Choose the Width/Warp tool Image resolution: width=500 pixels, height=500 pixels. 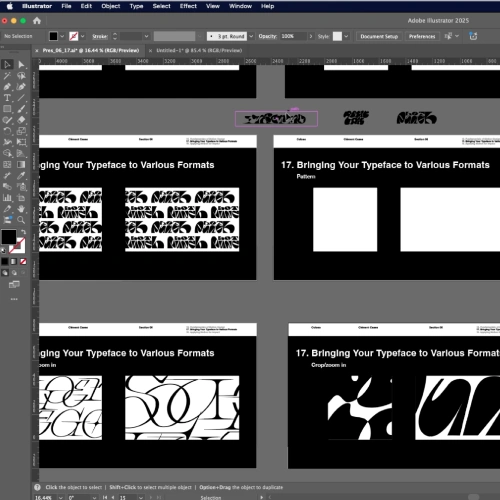pyautogui.click(x=7, y=142)
